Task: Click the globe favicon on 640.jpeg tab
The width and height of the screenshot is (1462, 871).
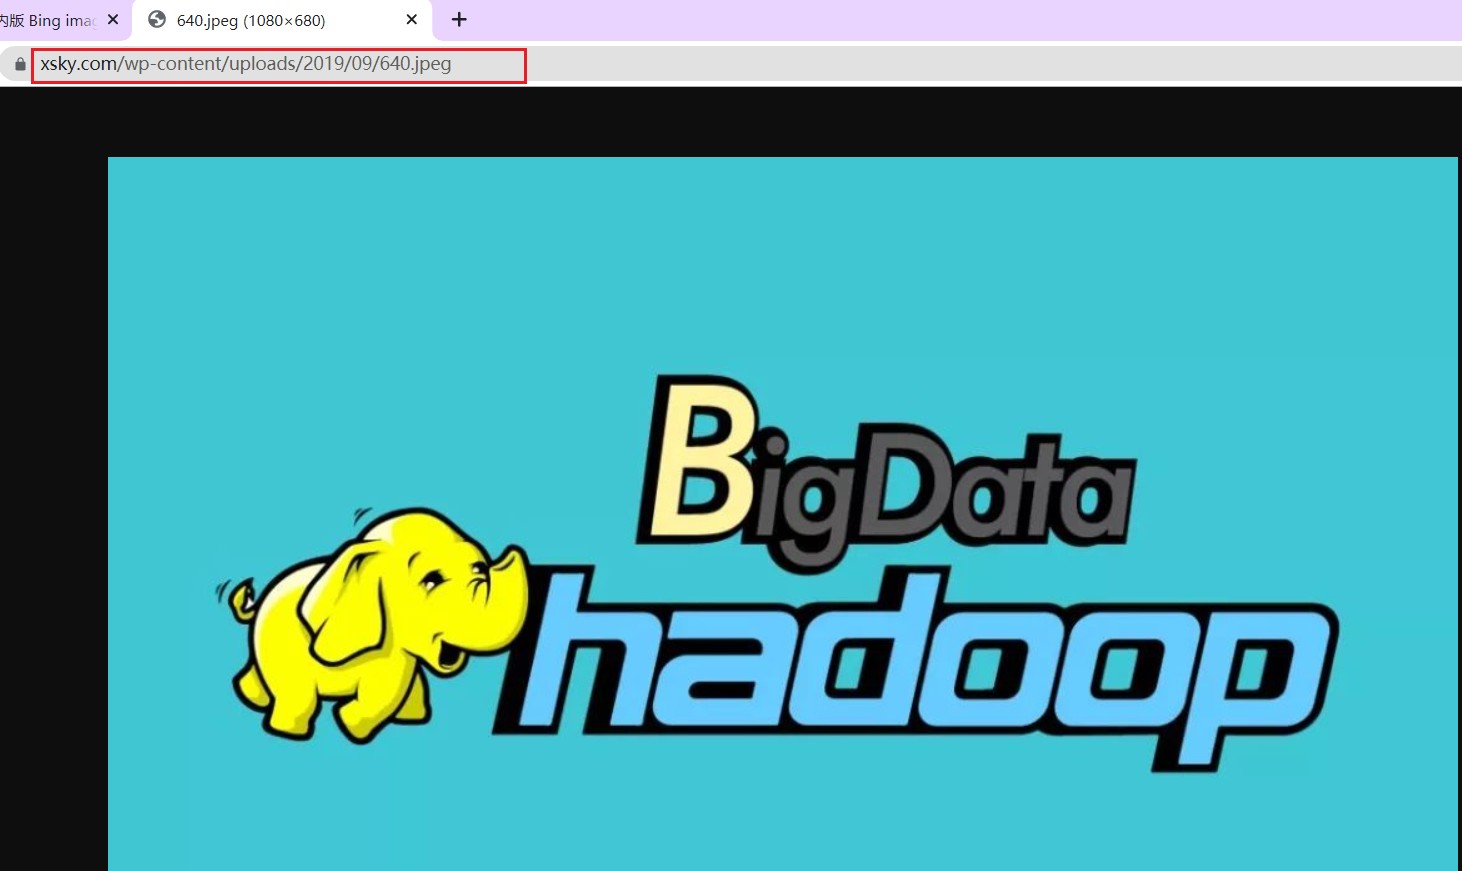Action: coord(157,19)
